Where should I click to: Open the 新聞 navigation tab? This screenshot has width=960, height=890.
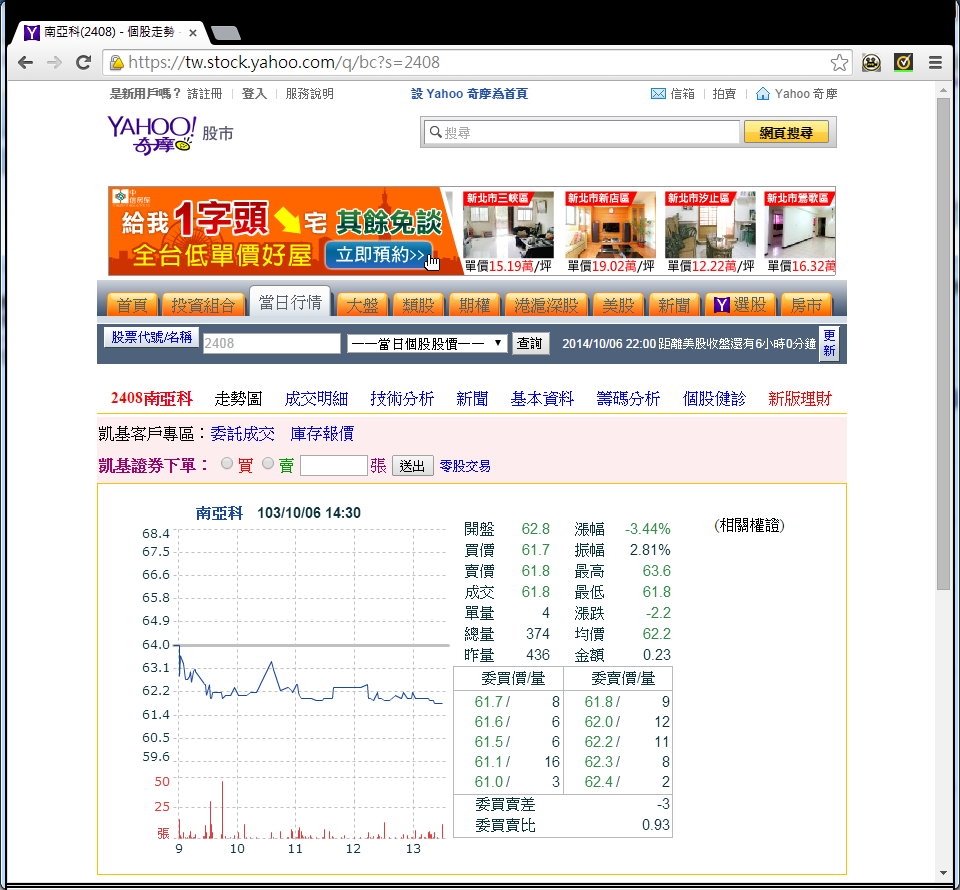[x=674, y=305]
